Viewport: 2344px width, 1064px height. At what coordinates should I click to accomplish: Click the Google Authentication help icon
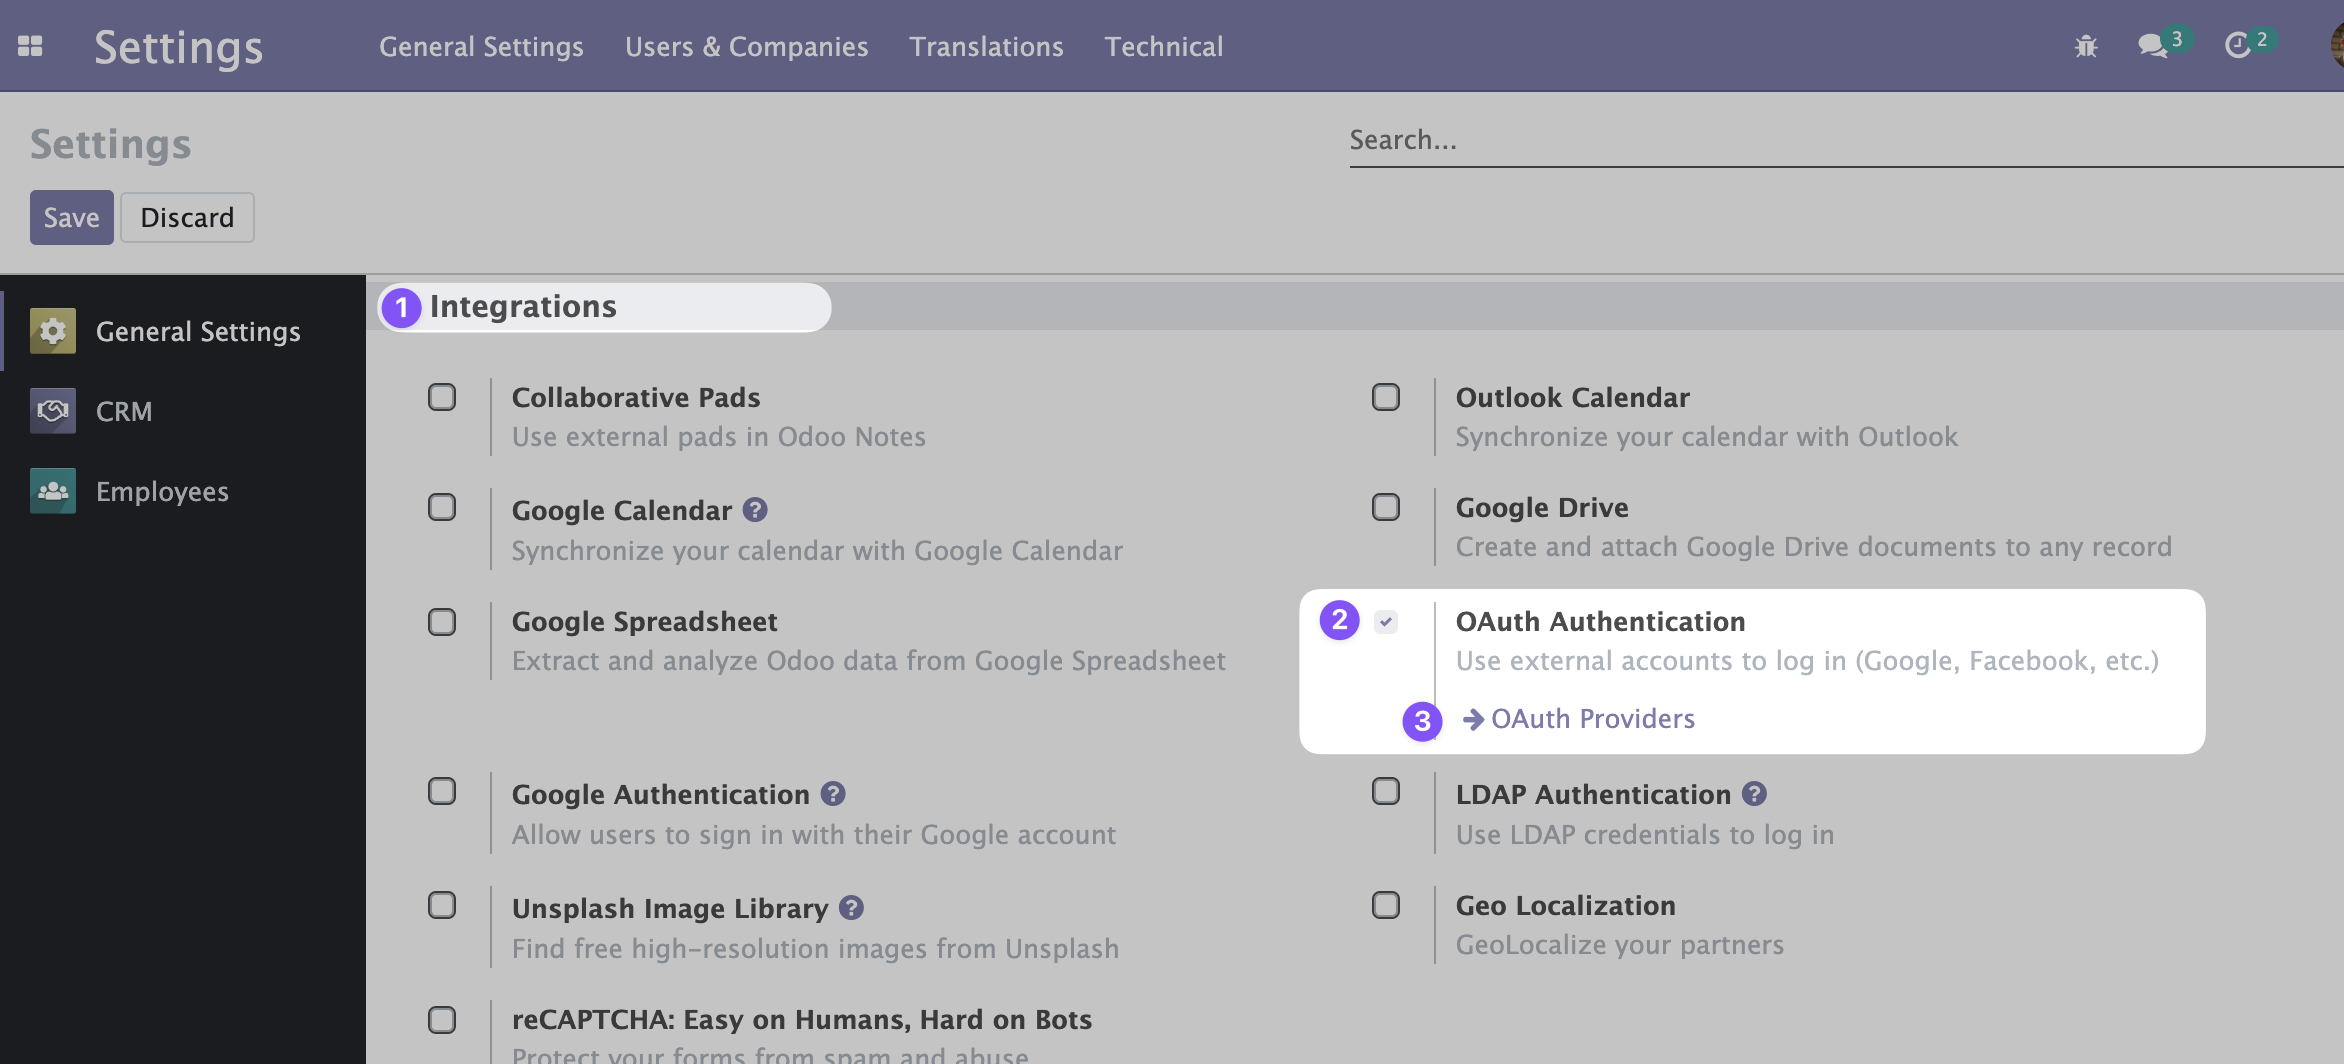pos(833,794)
